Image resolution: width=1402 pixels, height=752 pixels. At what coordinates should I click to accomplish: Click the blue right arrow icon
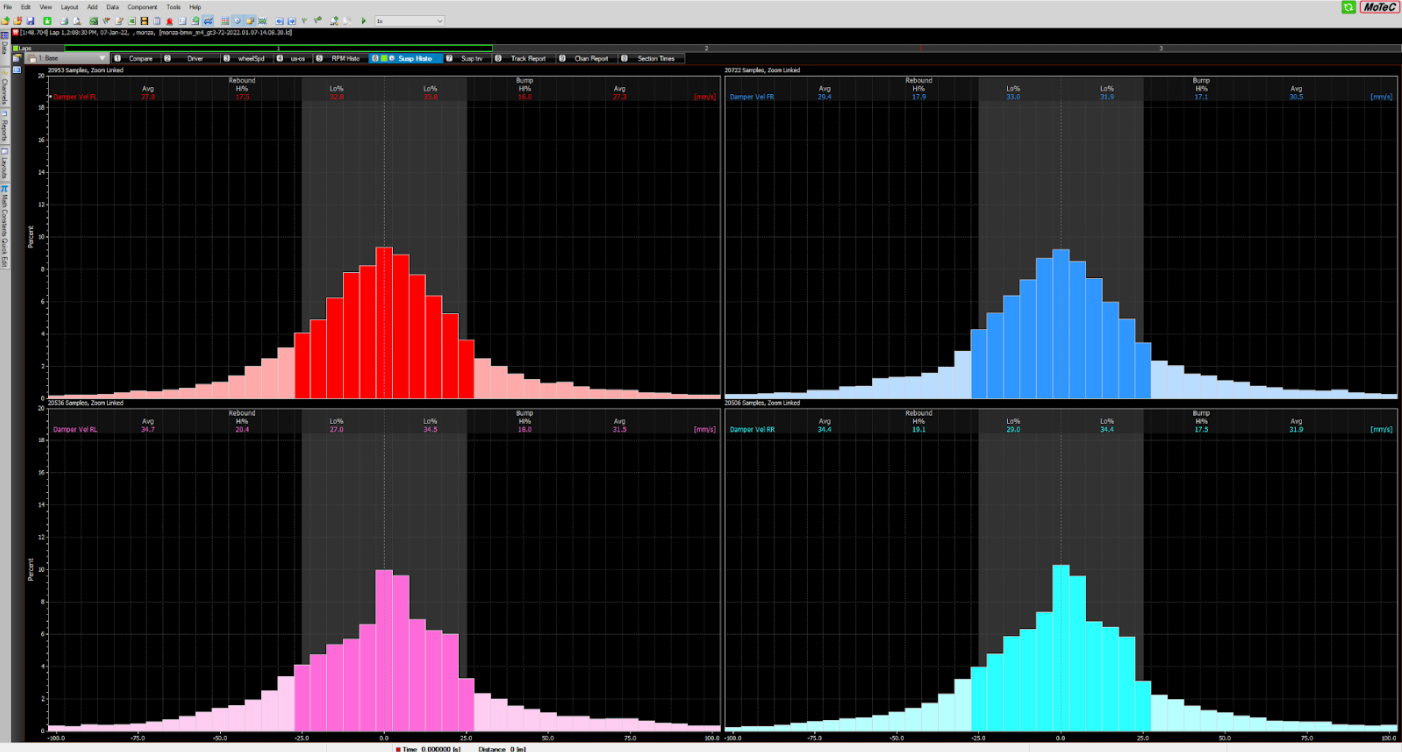[292, 21]
